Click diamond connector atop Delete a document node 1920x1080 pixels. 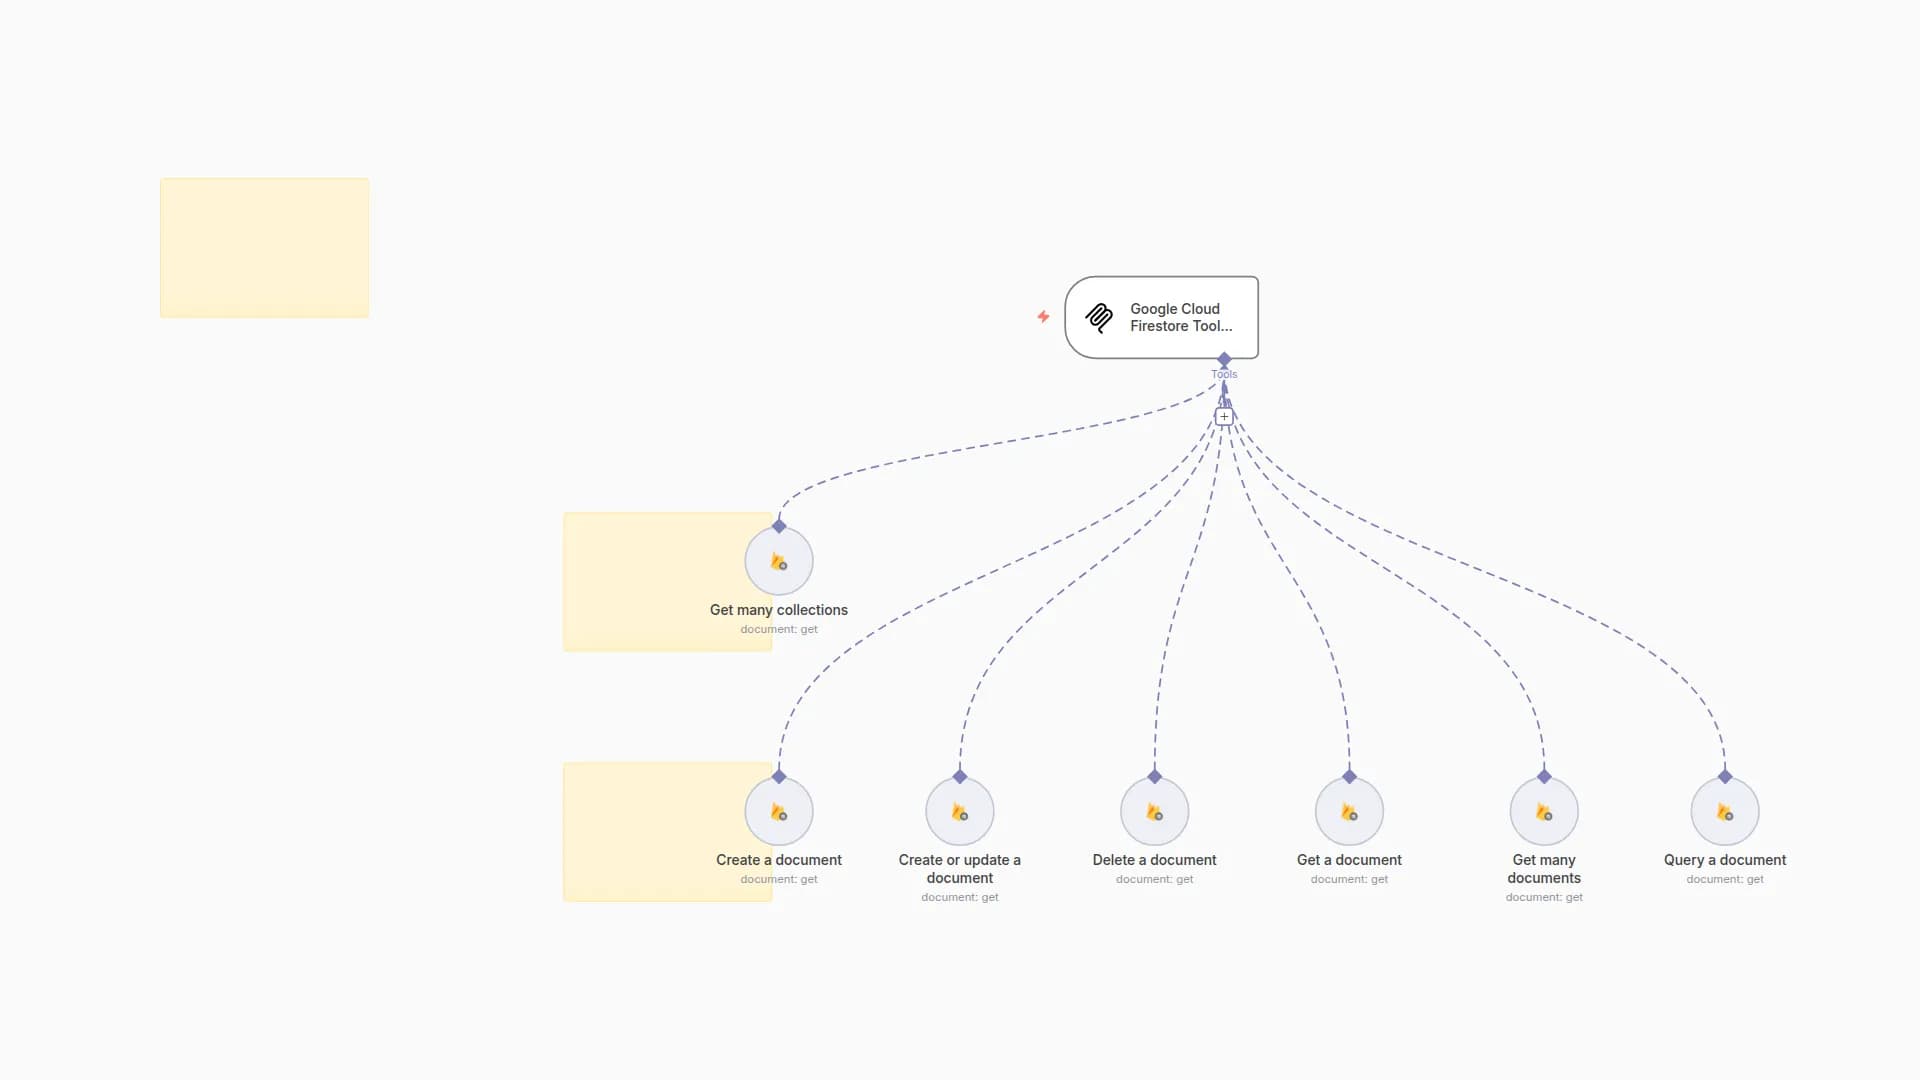[1155, 776]
